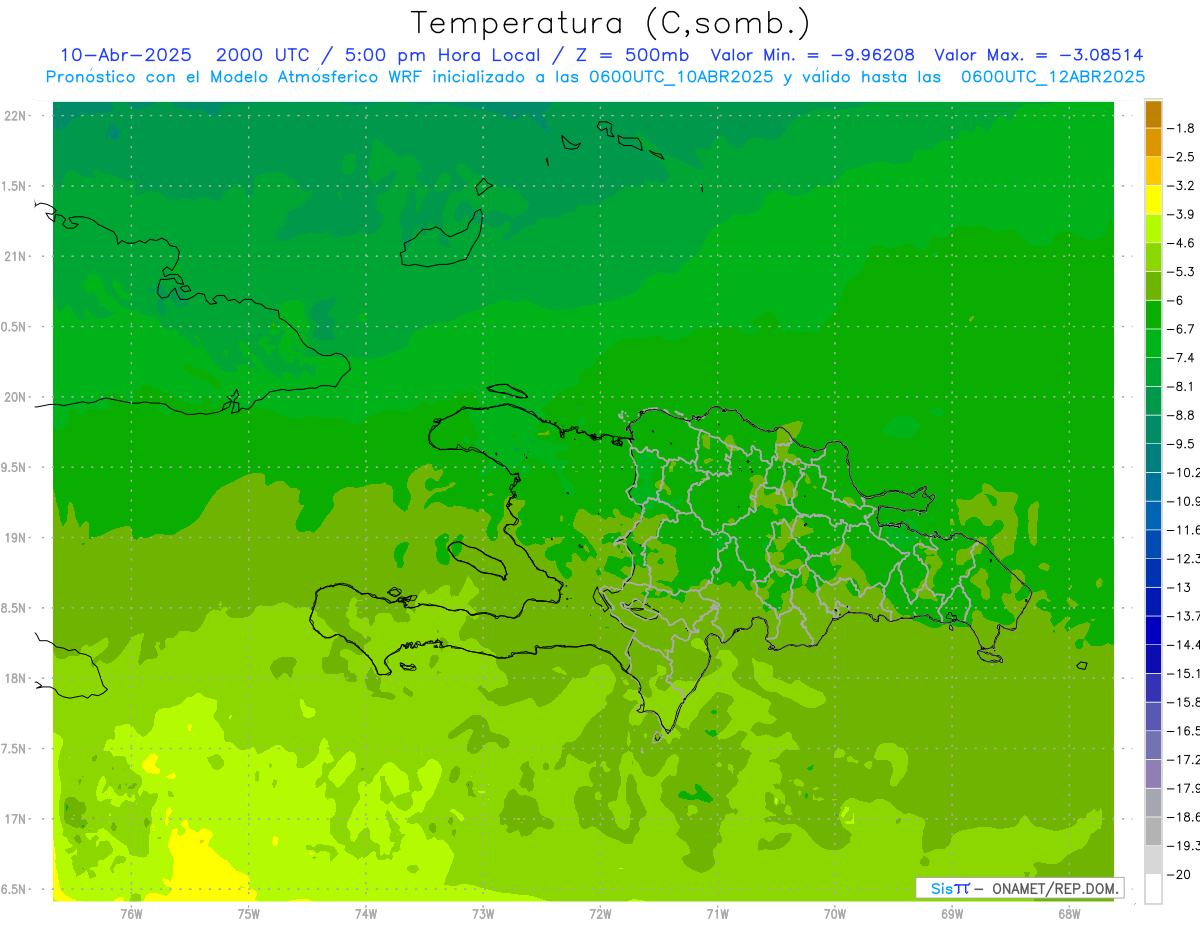Click the '76W' longitude label
The width and height of the screenshot is (1200, 927).
[131, 913]
